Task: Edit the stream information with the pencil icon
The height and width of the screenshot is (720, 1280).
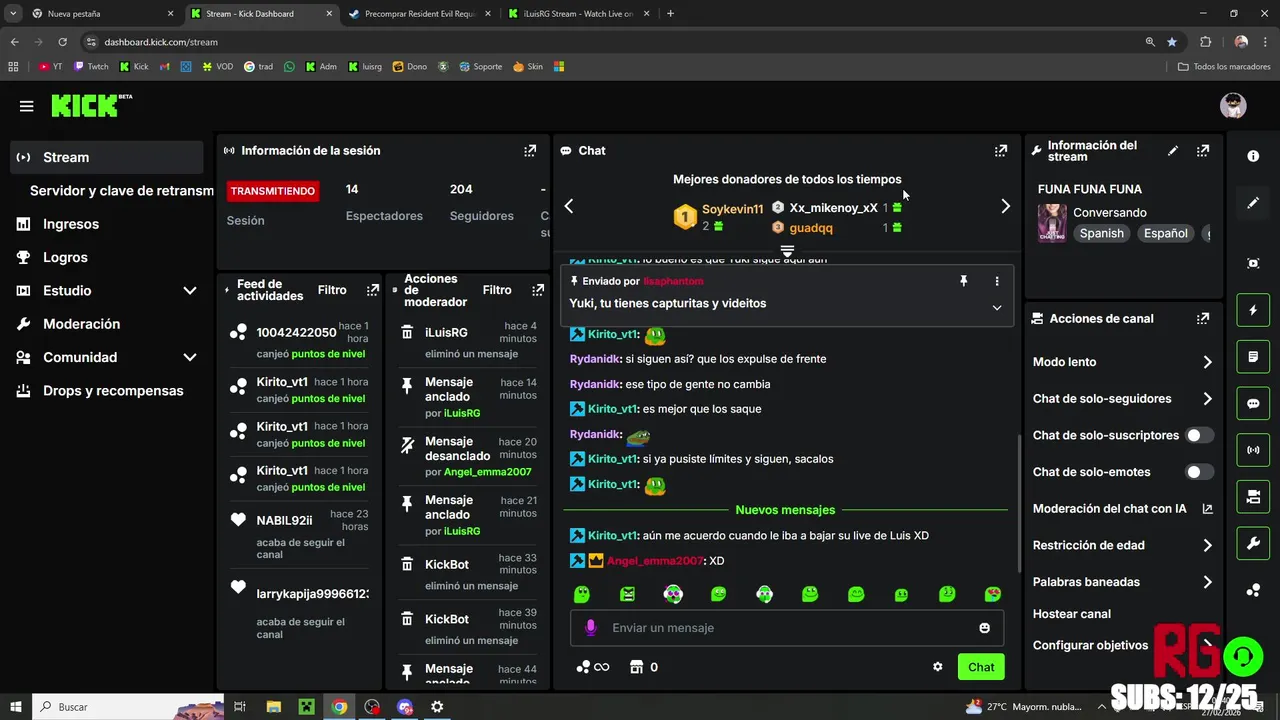Action: (x=1173, y=151)
